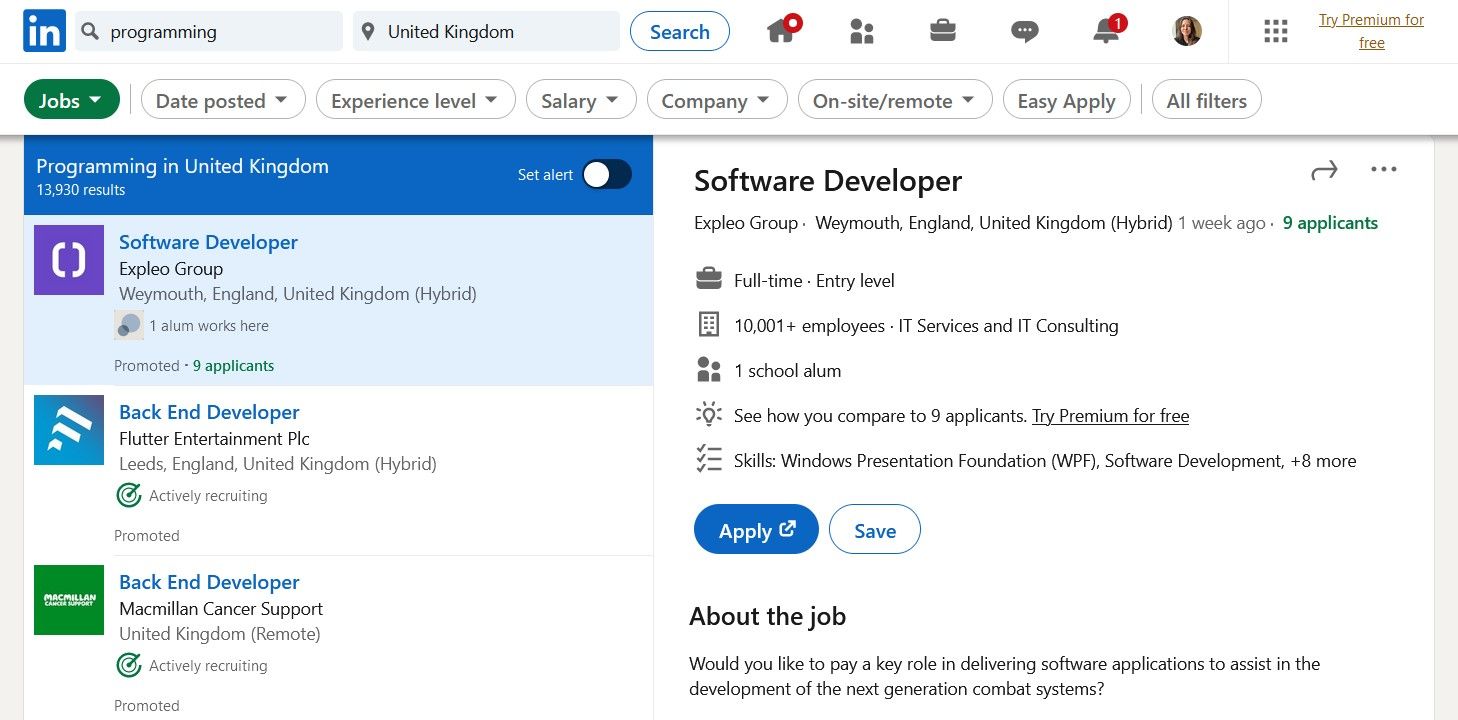Open the Date posted filter dropdown
This screenshot has width=1458, height=720.
(x=222, y=99)
